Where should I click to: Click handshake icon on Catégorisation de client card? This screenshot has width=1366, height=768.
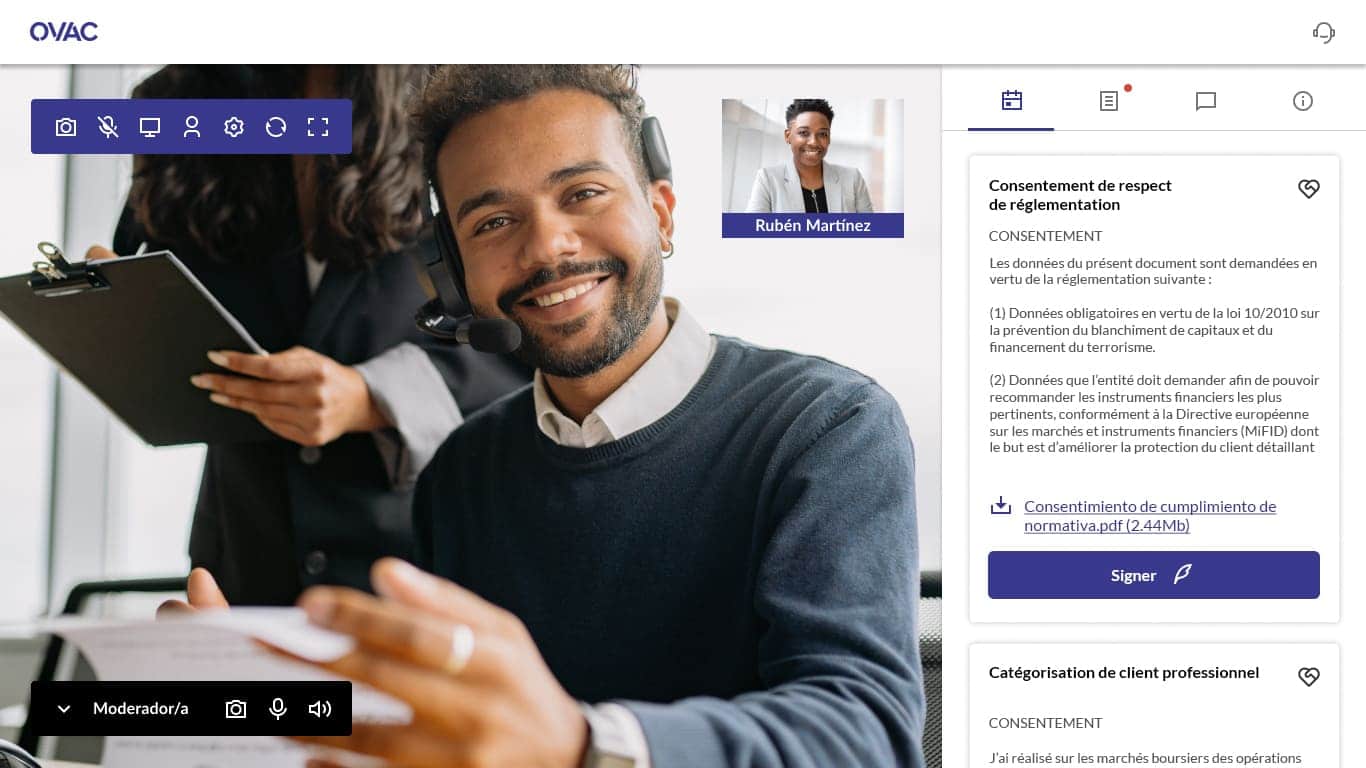coord(1308,677)
